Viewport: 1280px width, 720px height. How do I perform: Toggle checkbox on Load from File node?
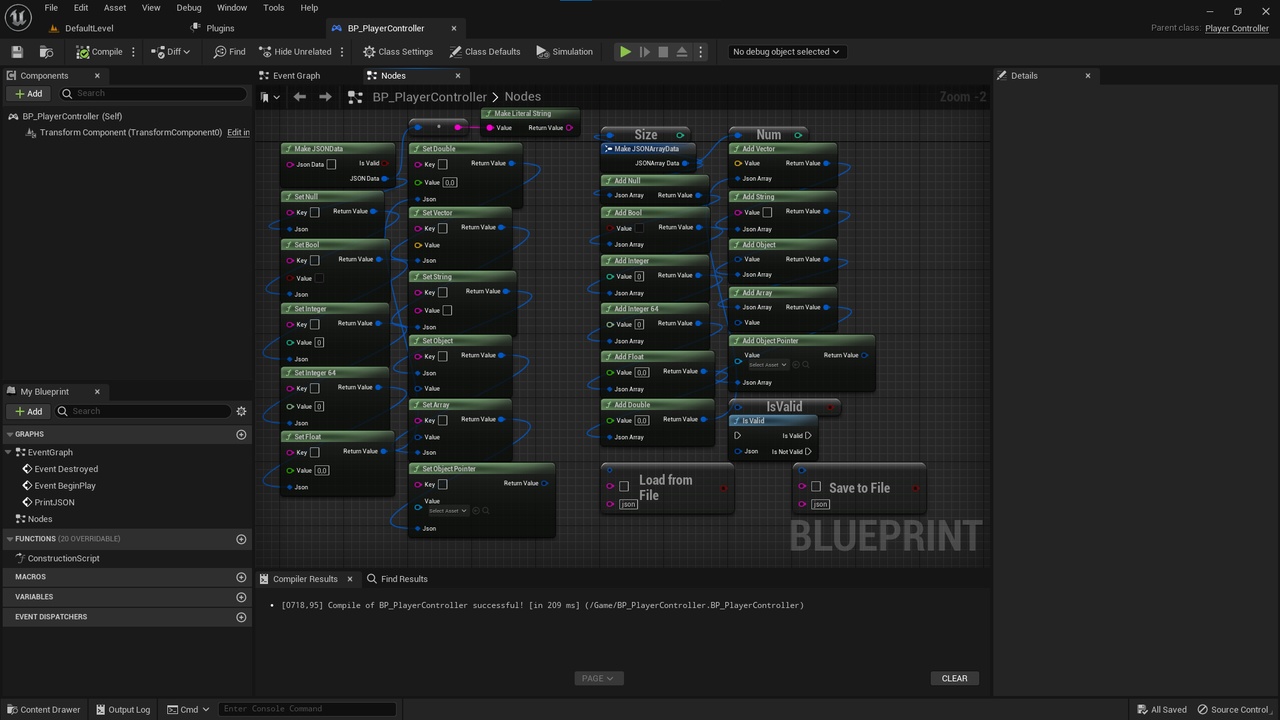click(624, 486)
